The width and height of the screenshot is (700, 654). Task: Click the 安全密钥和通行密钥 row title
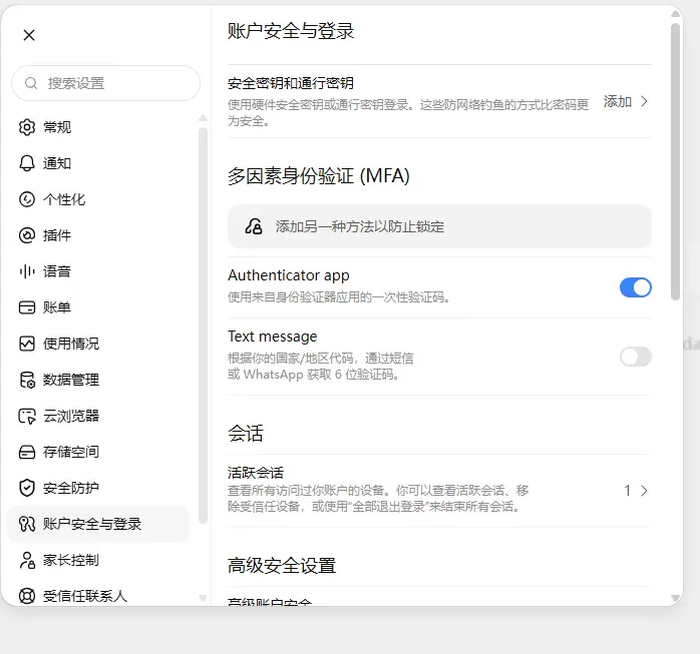[x=291, y=83]
